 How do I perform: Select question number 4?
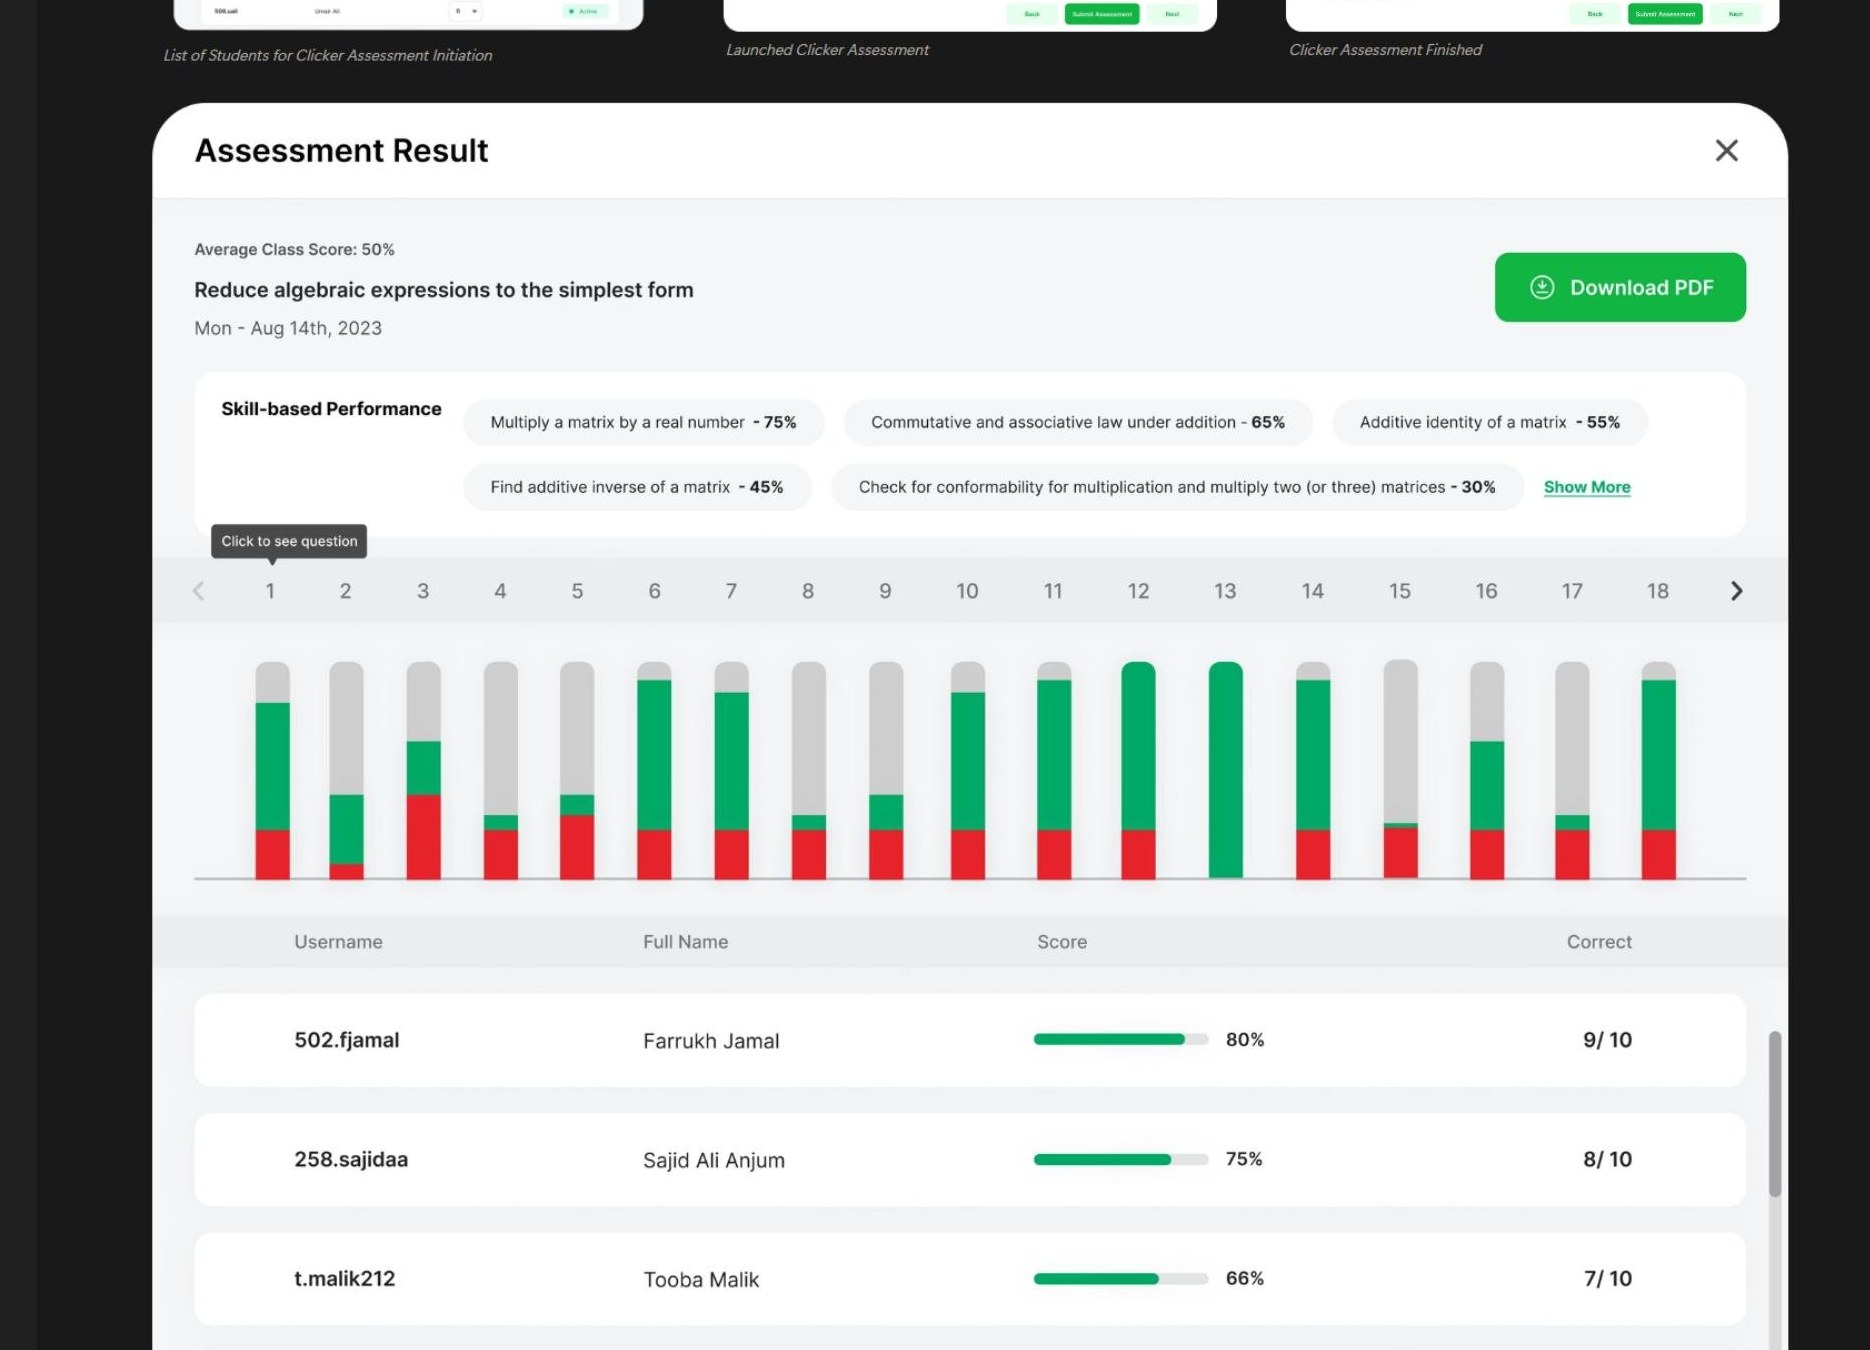pyautogui.click(x=500, y=591)
